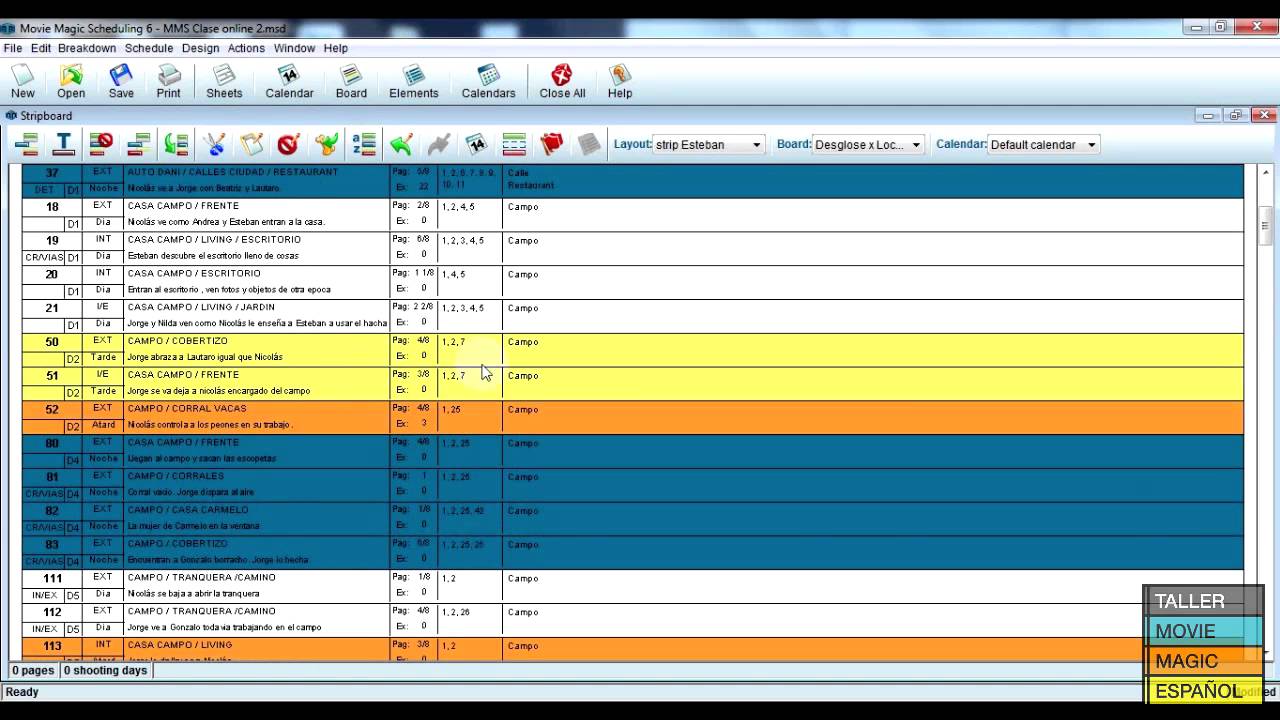Viewport: 1280px width, 720px height.
Task: Click the Close All button
Action: tap(562, 81)
